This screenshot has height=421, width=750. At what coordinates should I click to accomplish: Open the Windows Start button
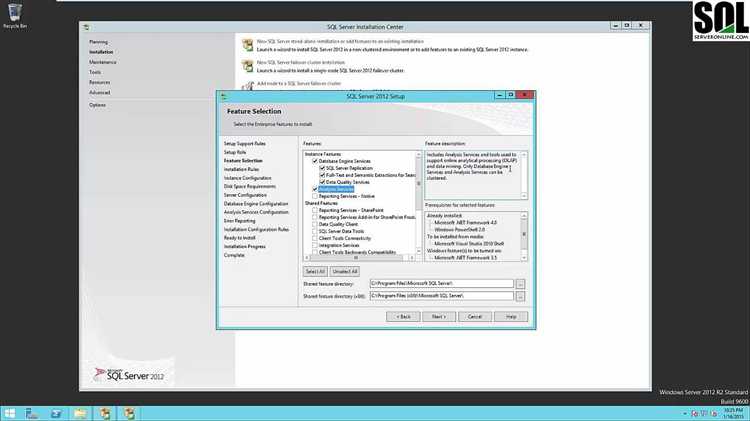click(x=10, y=413)
